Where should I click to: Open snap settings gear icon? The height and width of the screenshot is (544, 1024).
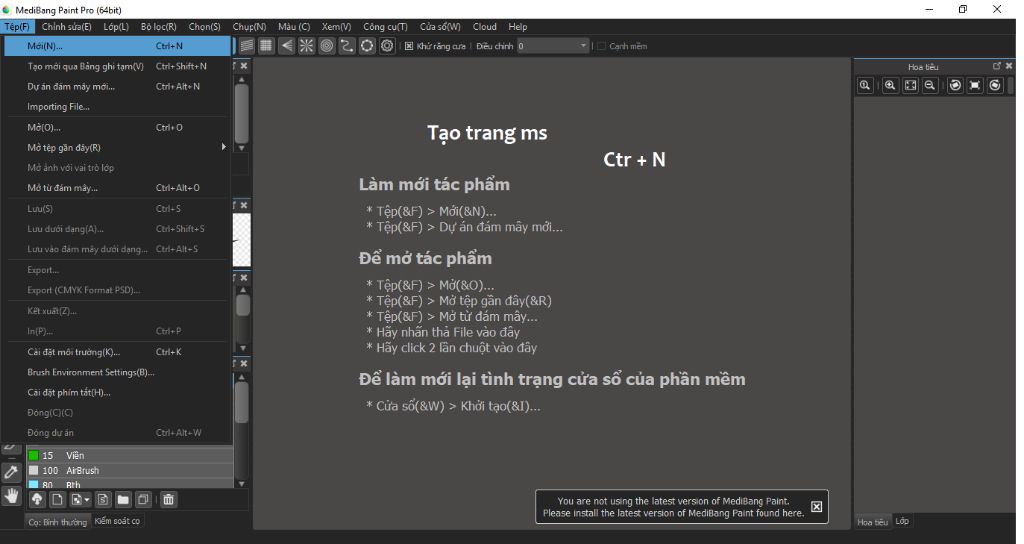[x=387, y=46]
